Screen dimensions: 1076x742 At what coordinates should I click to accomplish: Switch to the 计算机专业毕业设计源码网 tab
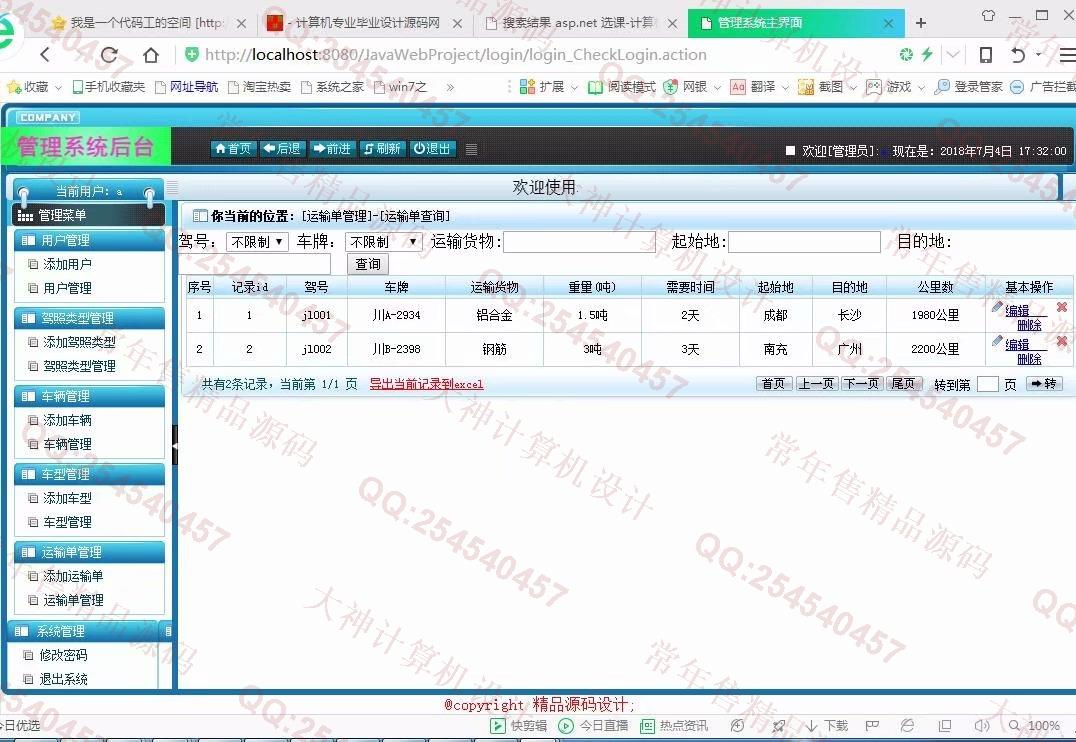tap(364, 23)
